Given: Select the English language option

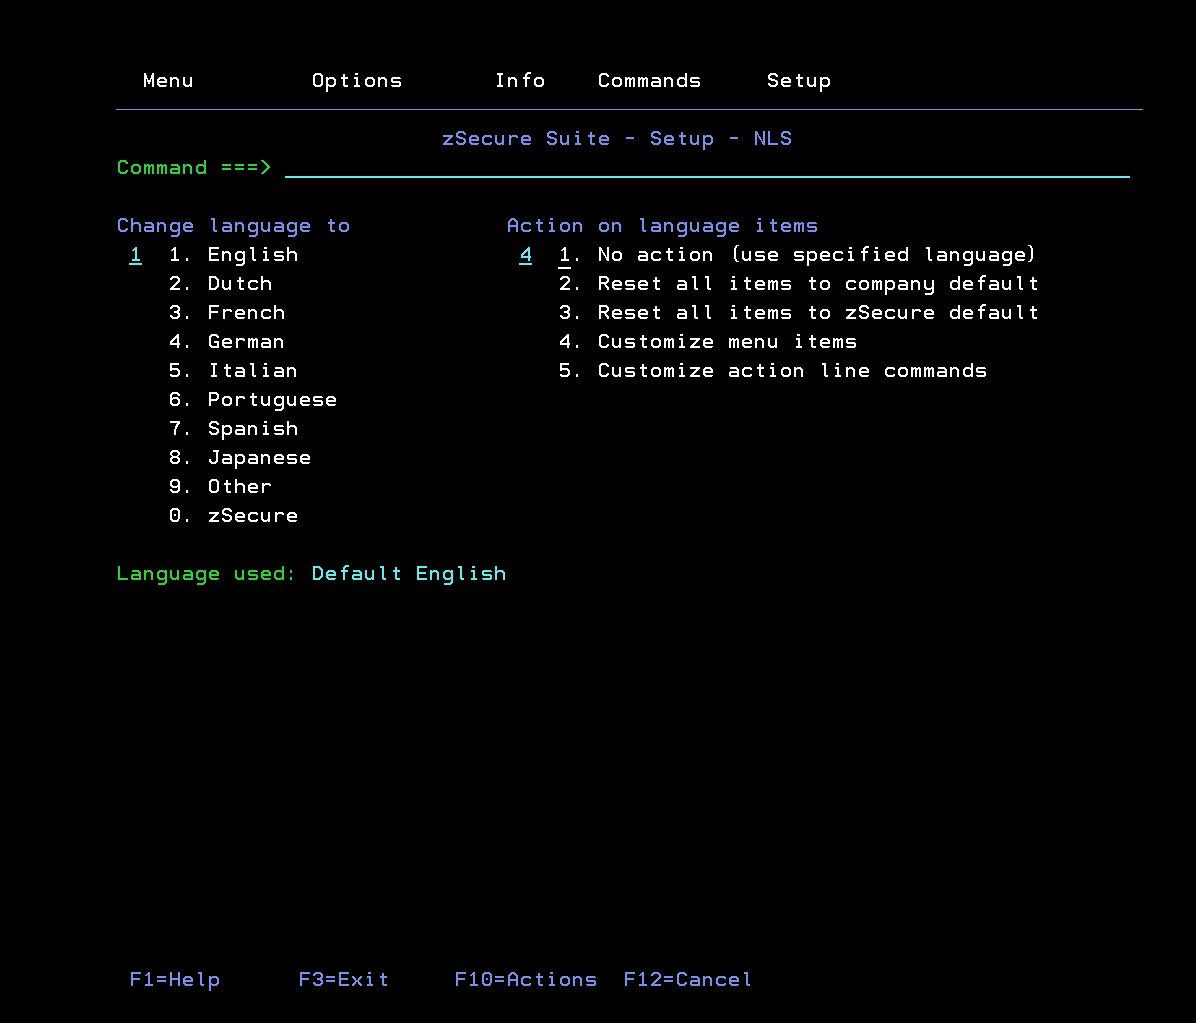Looking at the screenshot, I should (233, 255).
